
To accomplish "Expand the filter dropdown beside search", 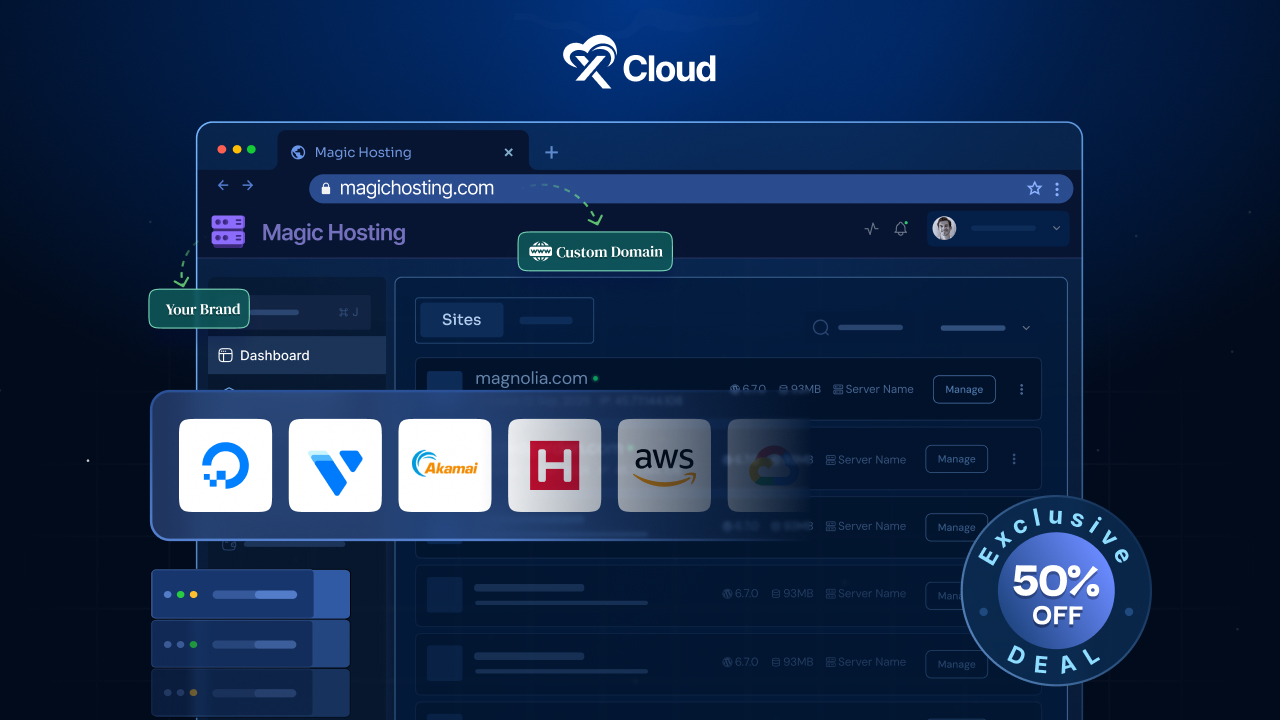I will click(x=985, y=327).
